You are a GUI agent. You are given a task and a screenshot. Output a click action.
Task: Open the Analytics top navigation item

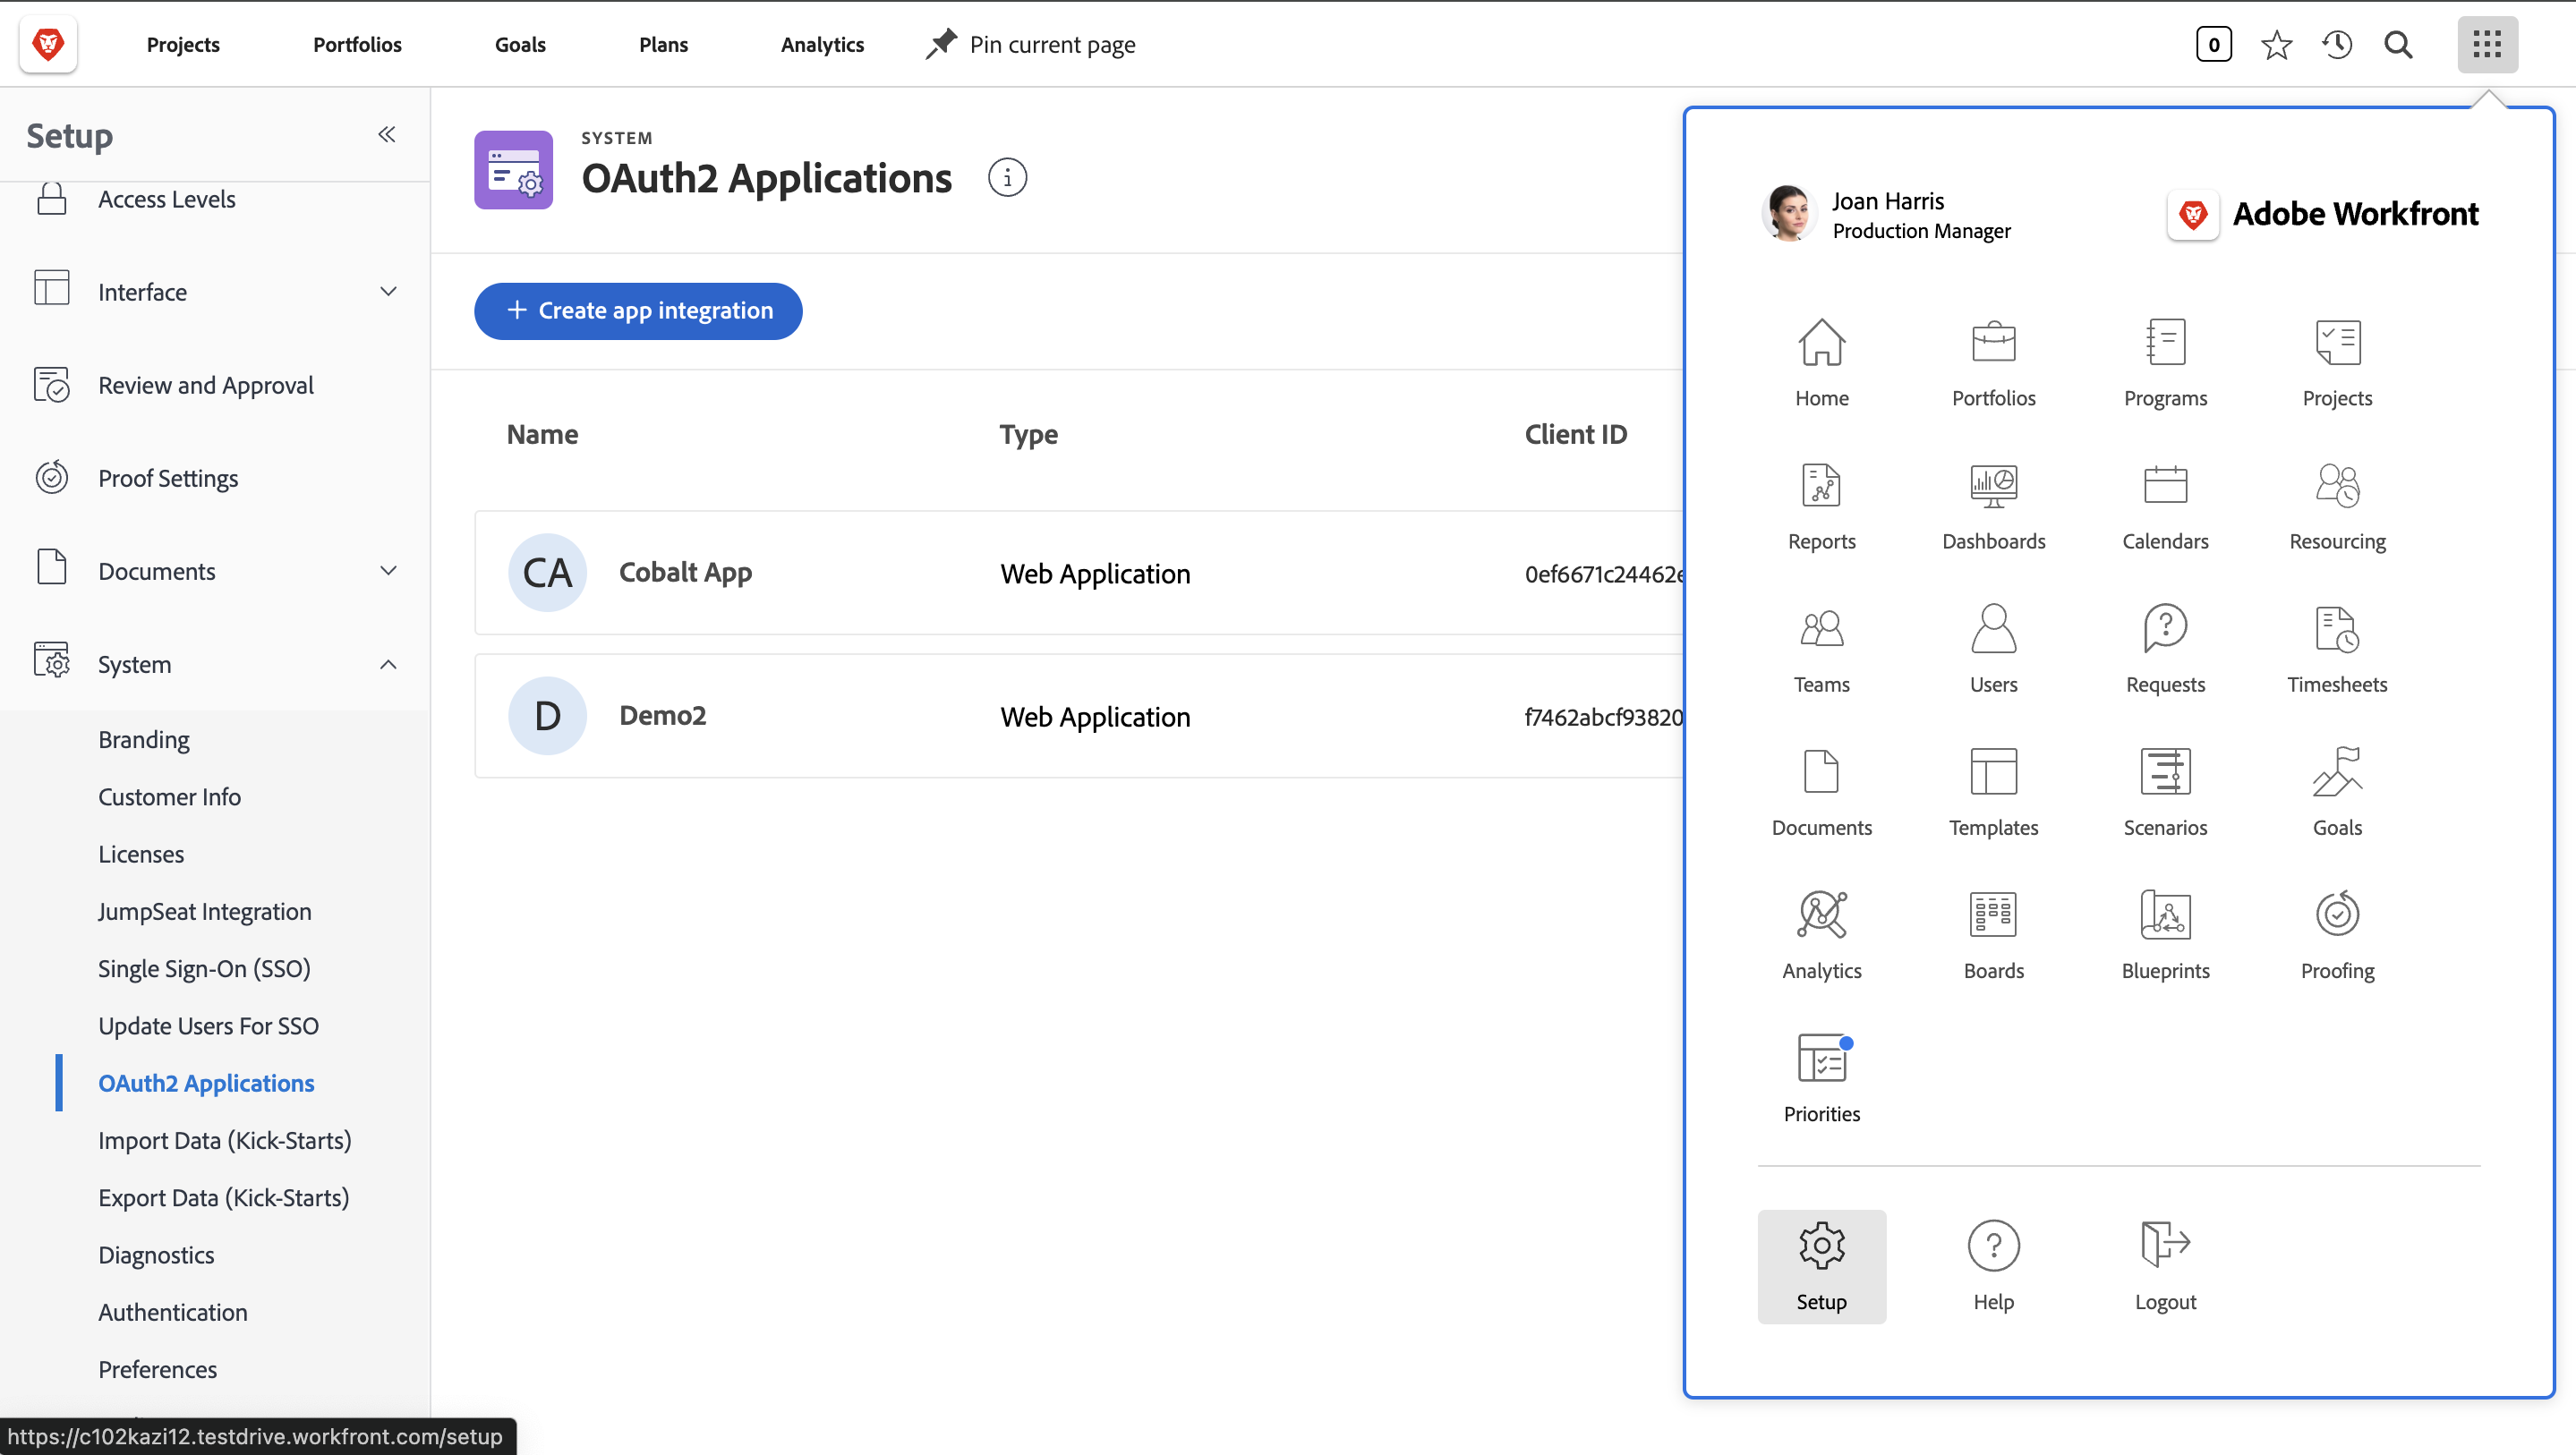coord(822,44)
